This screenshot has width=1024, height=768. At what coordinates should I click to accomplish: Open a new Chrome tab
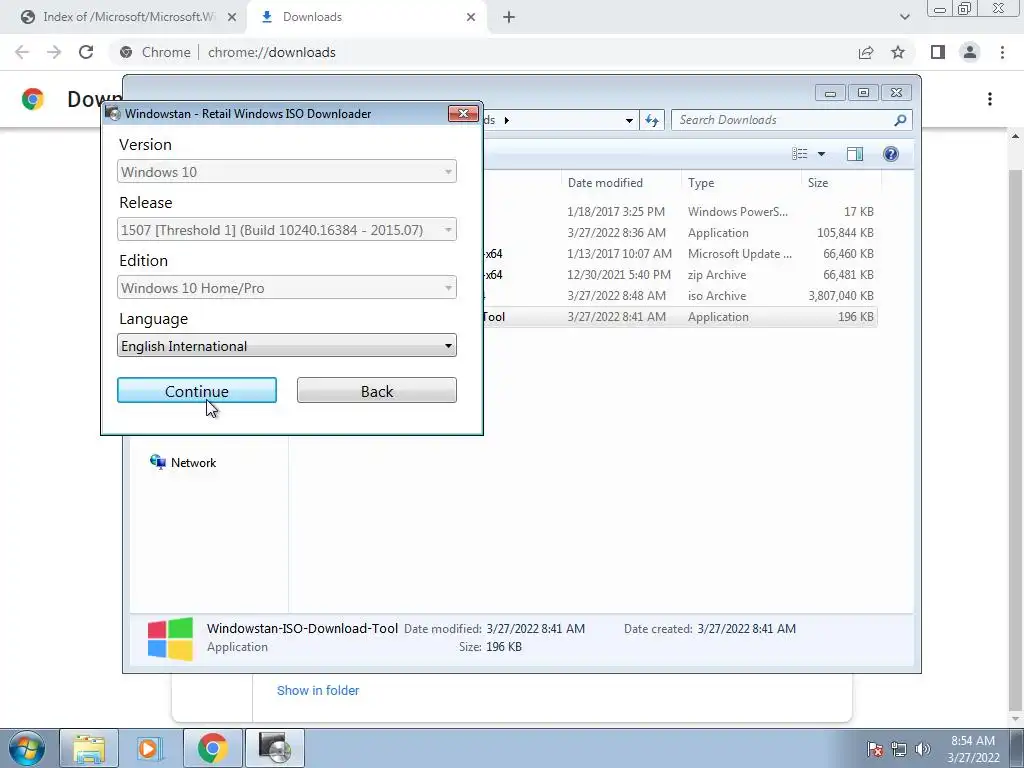tap(509, 18)
